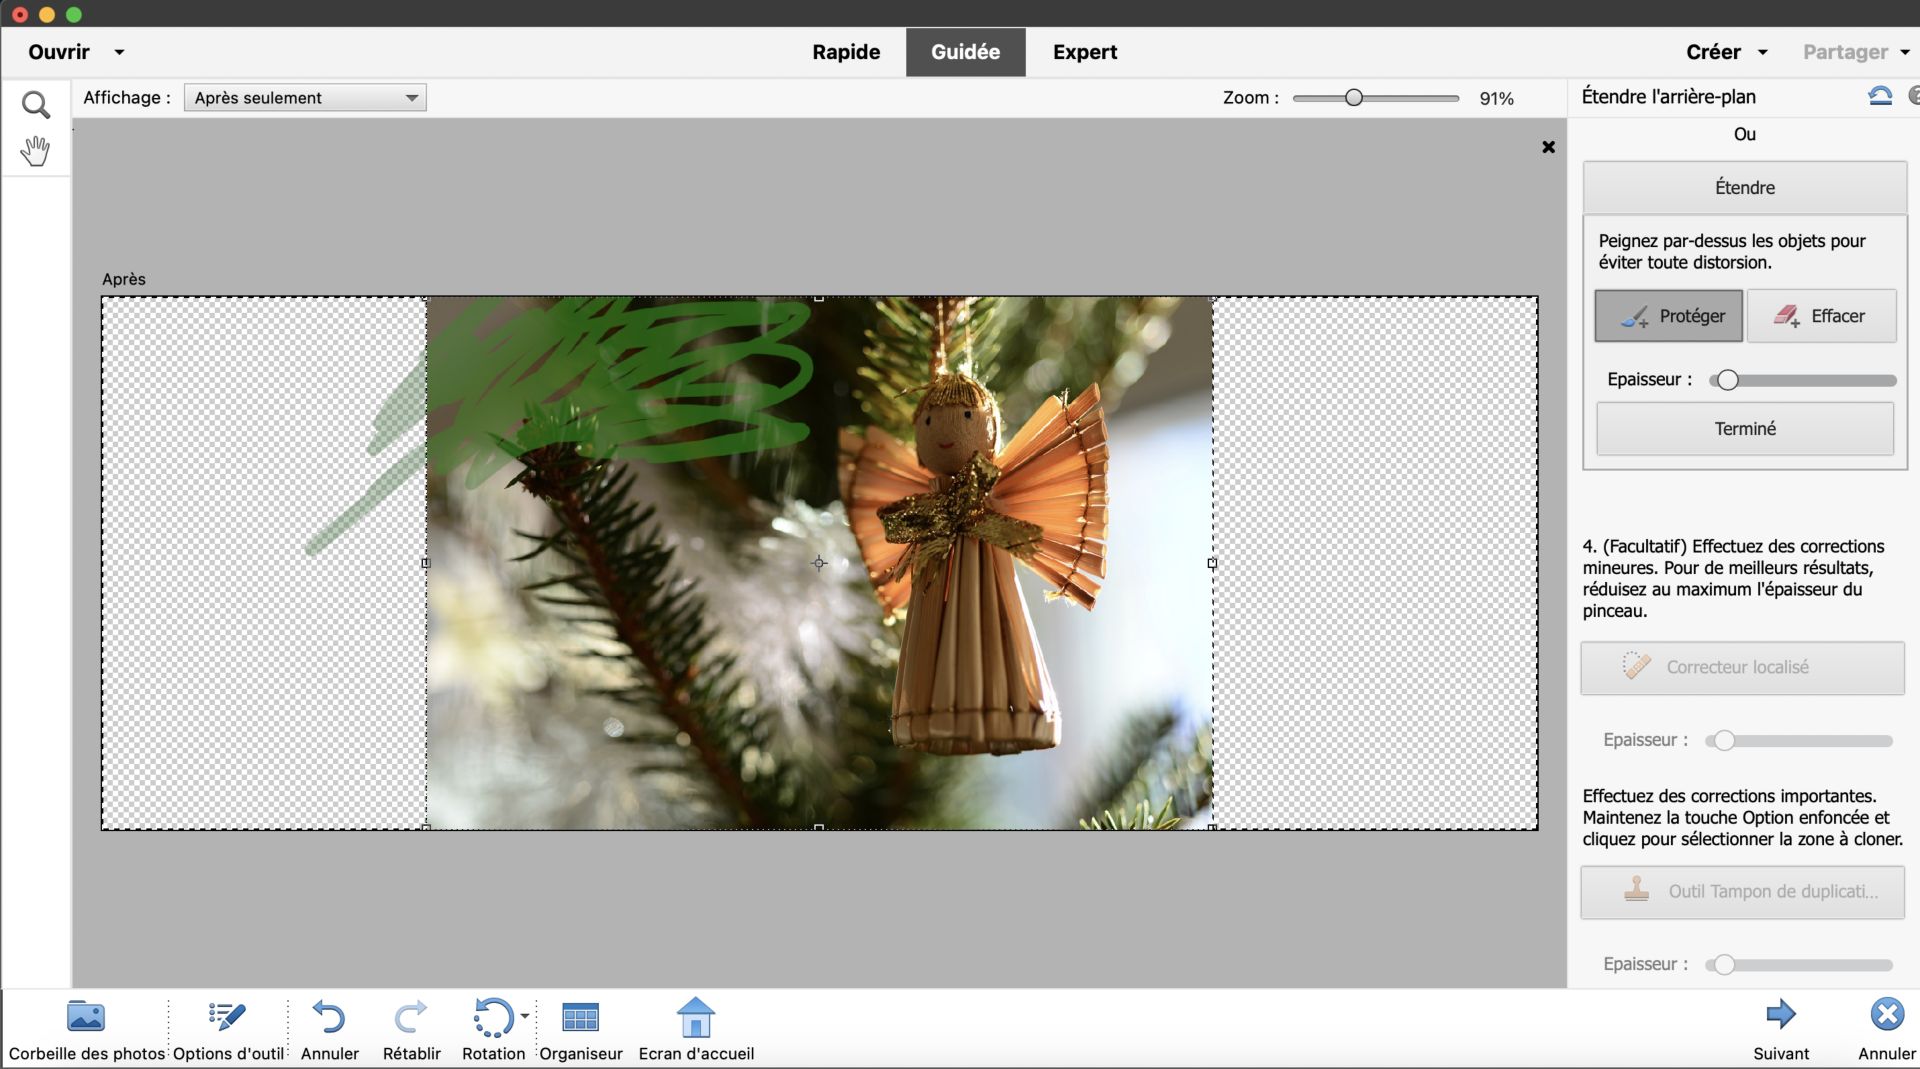Click the Correcteur localisé button

(1742, 667)
